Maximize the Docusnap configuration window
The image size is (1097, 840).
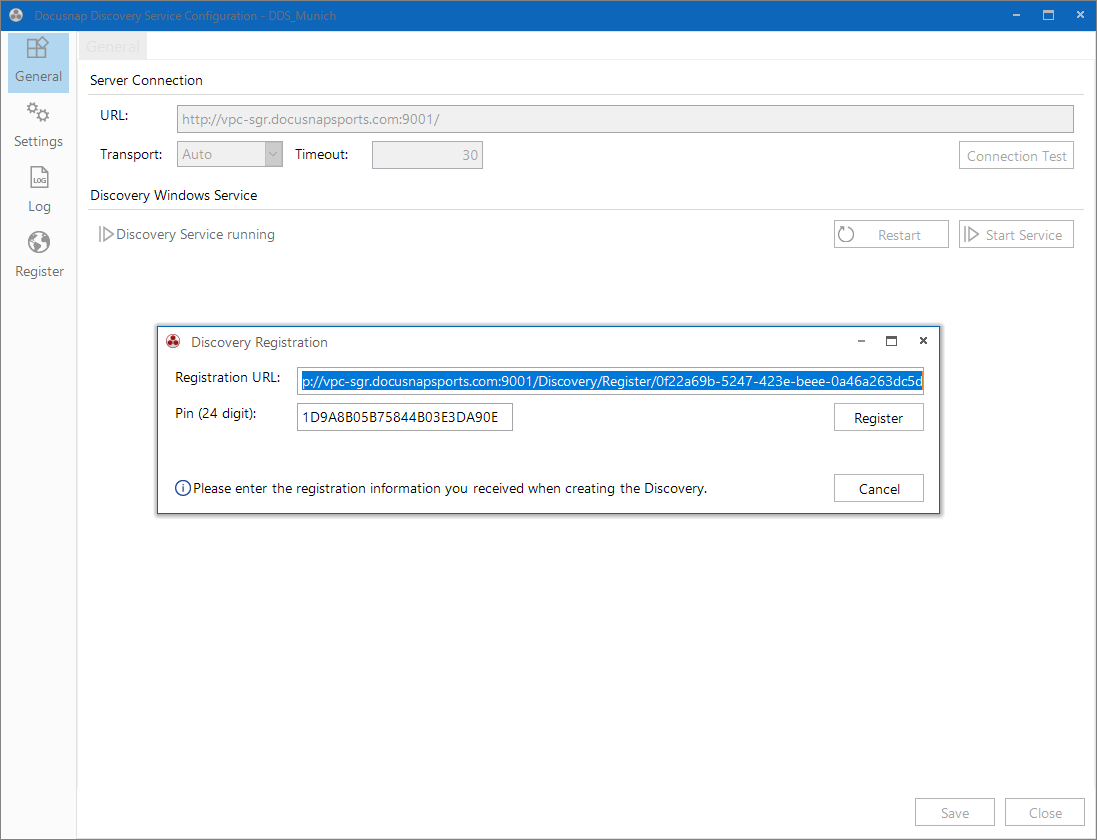[x=1048, y=15]
